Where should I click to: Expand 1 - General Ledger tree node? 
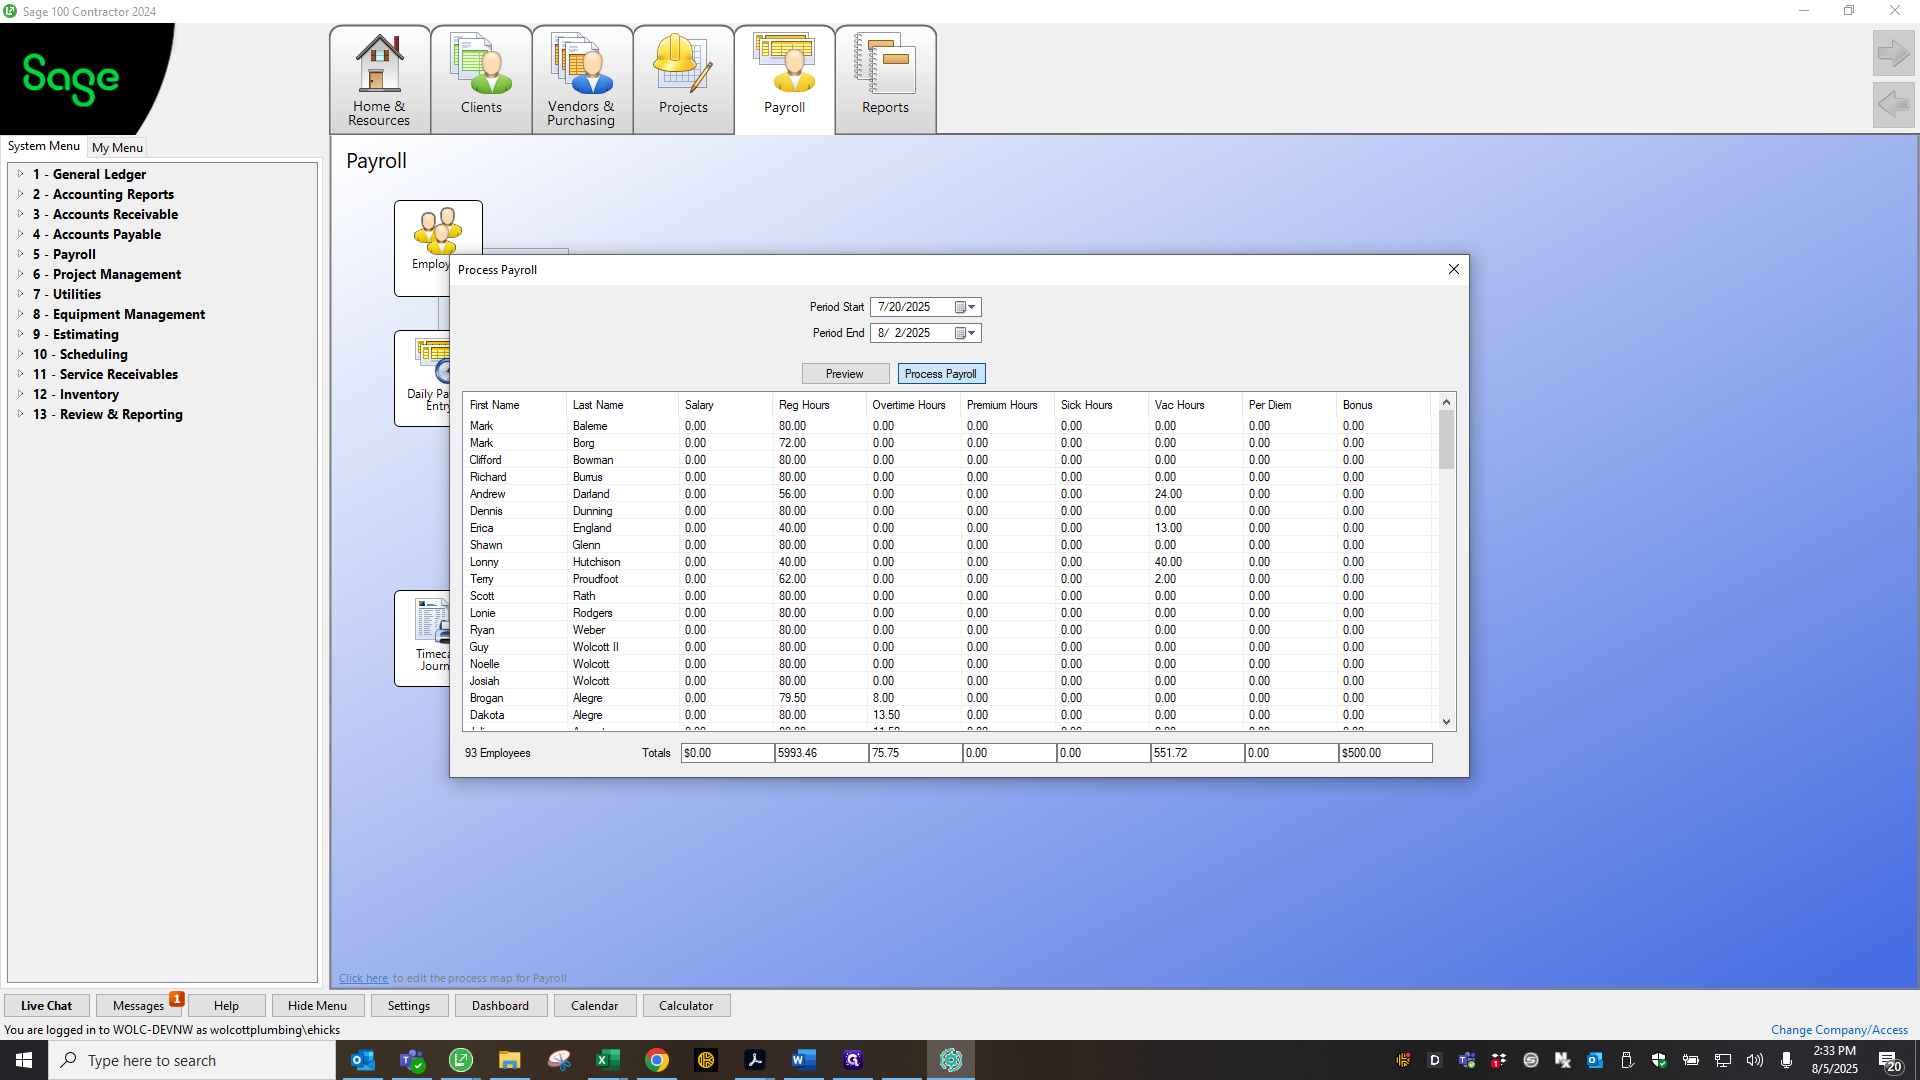(x=20, y=174)
